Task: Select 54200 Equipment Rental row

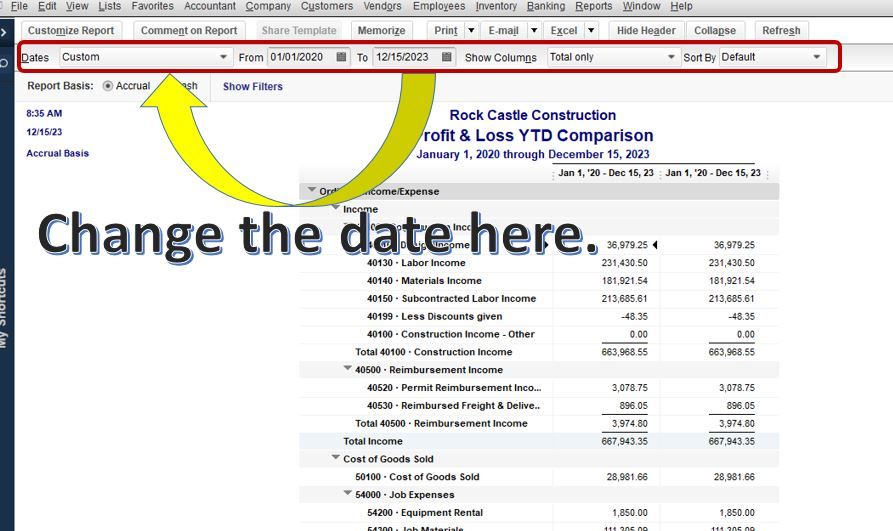Action: [539, 513]
